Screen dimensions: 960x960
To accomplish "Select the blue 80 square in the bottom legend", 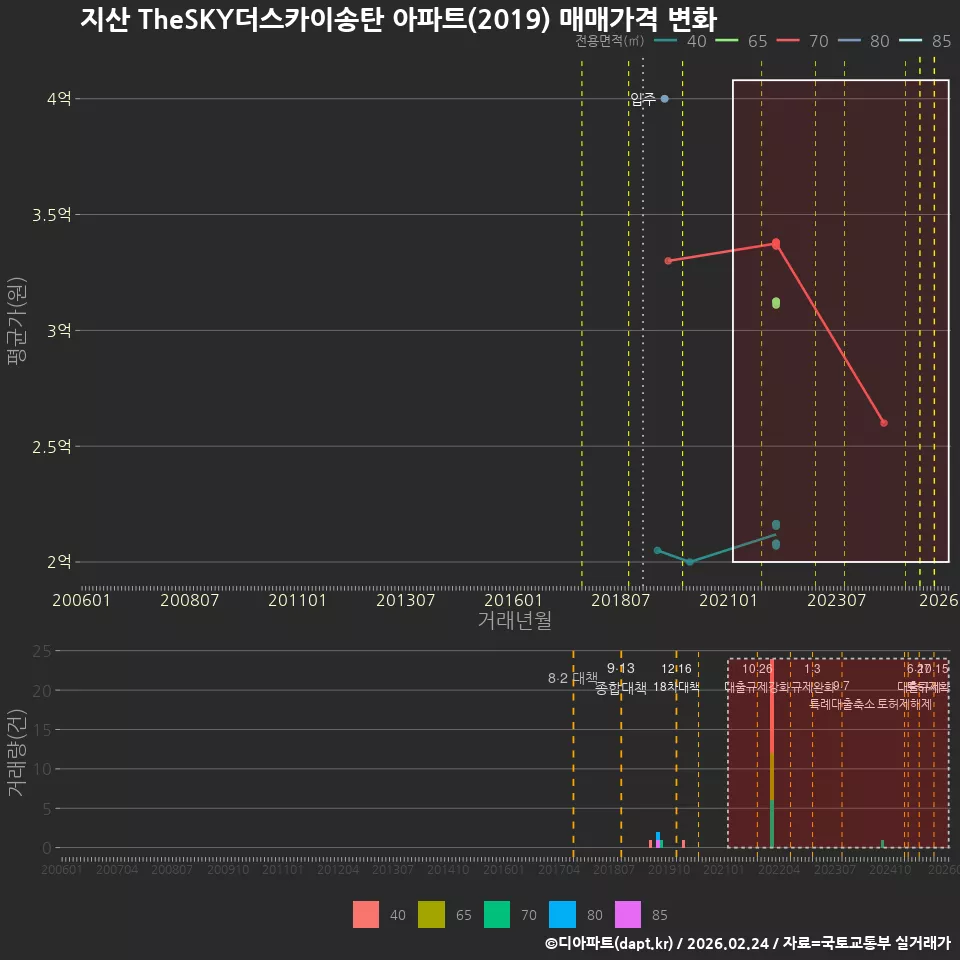I will (562, 915).
